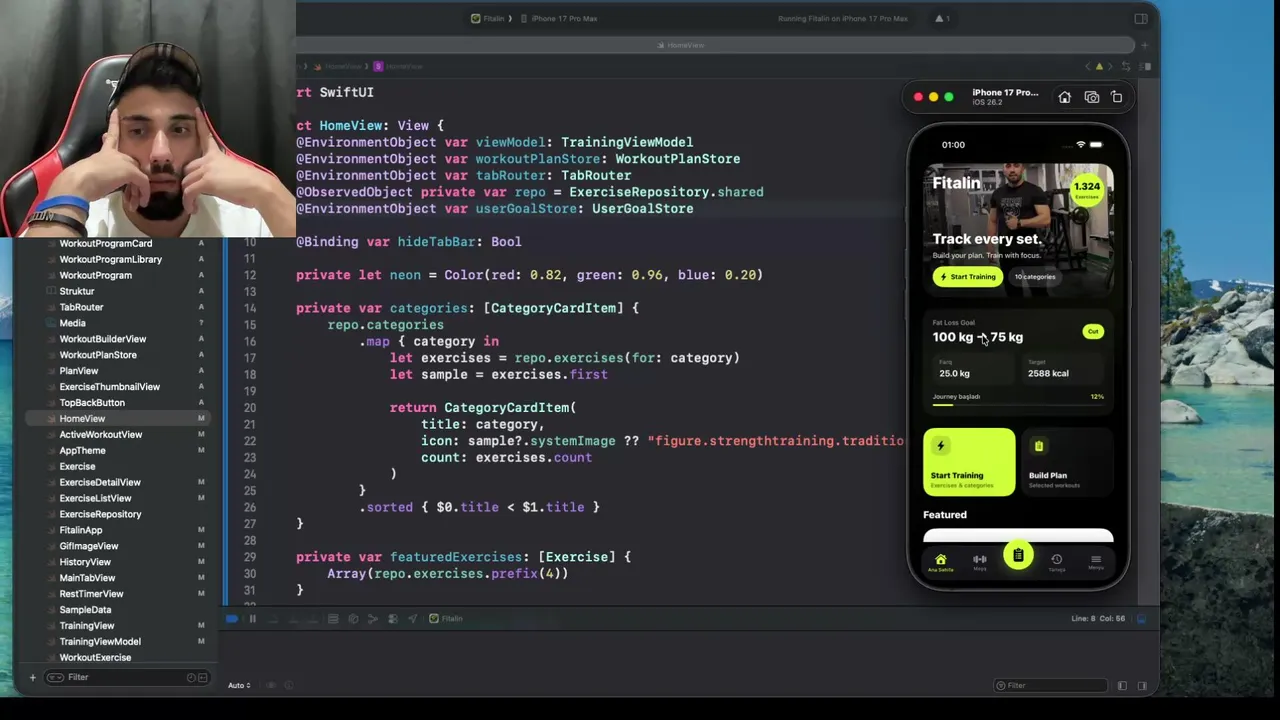Open the warning issues indicator in Xcode toolbar
The height and width of the screenshot is (720, 1280).
(x=942, y=18)
